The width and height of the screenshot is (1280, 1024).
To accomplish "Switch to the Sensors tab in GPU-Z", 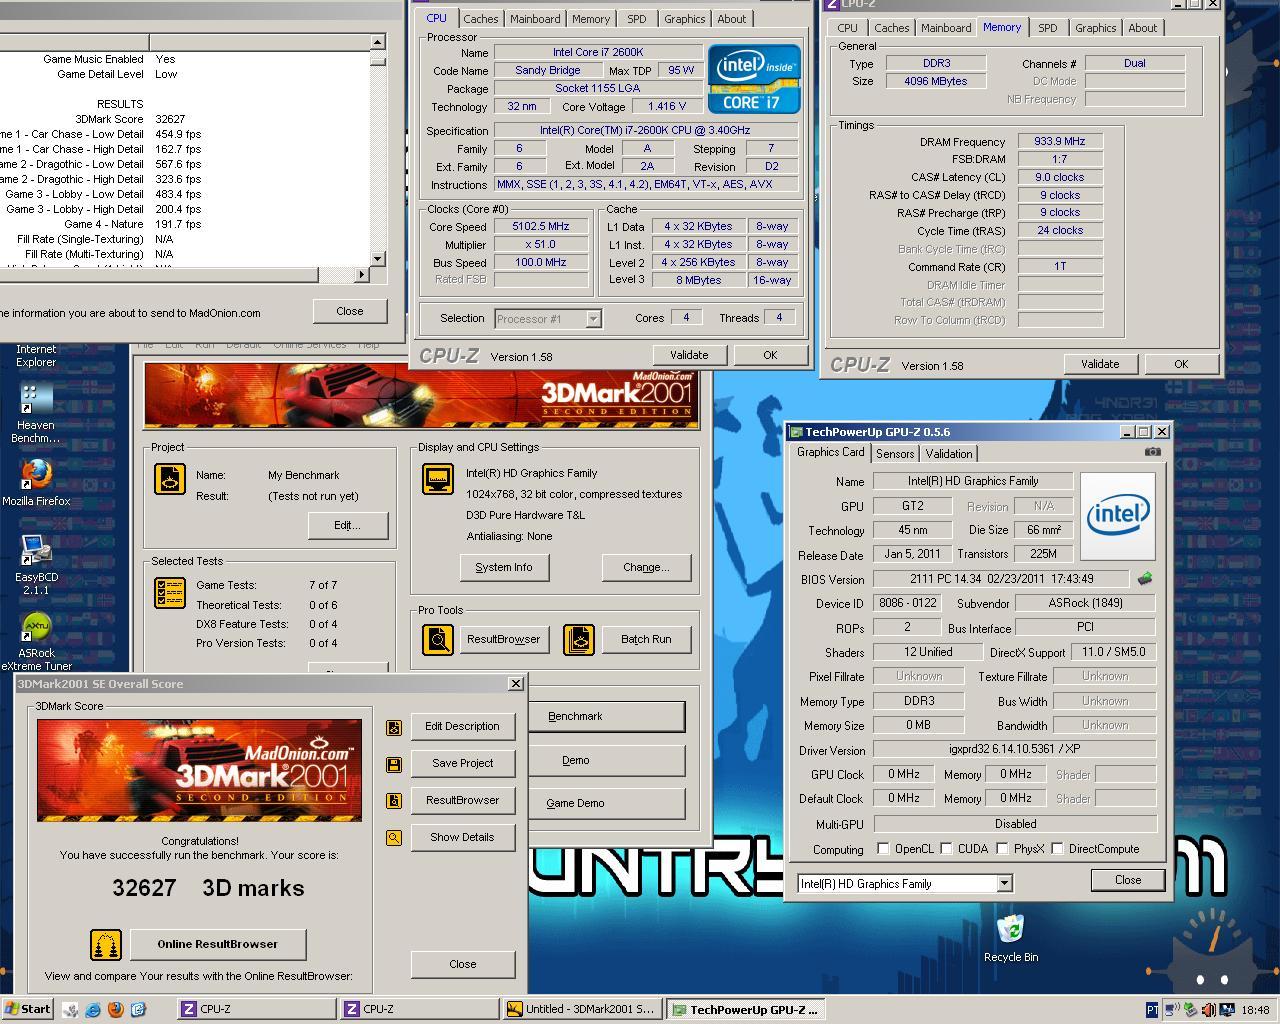I will click(894, 454).
